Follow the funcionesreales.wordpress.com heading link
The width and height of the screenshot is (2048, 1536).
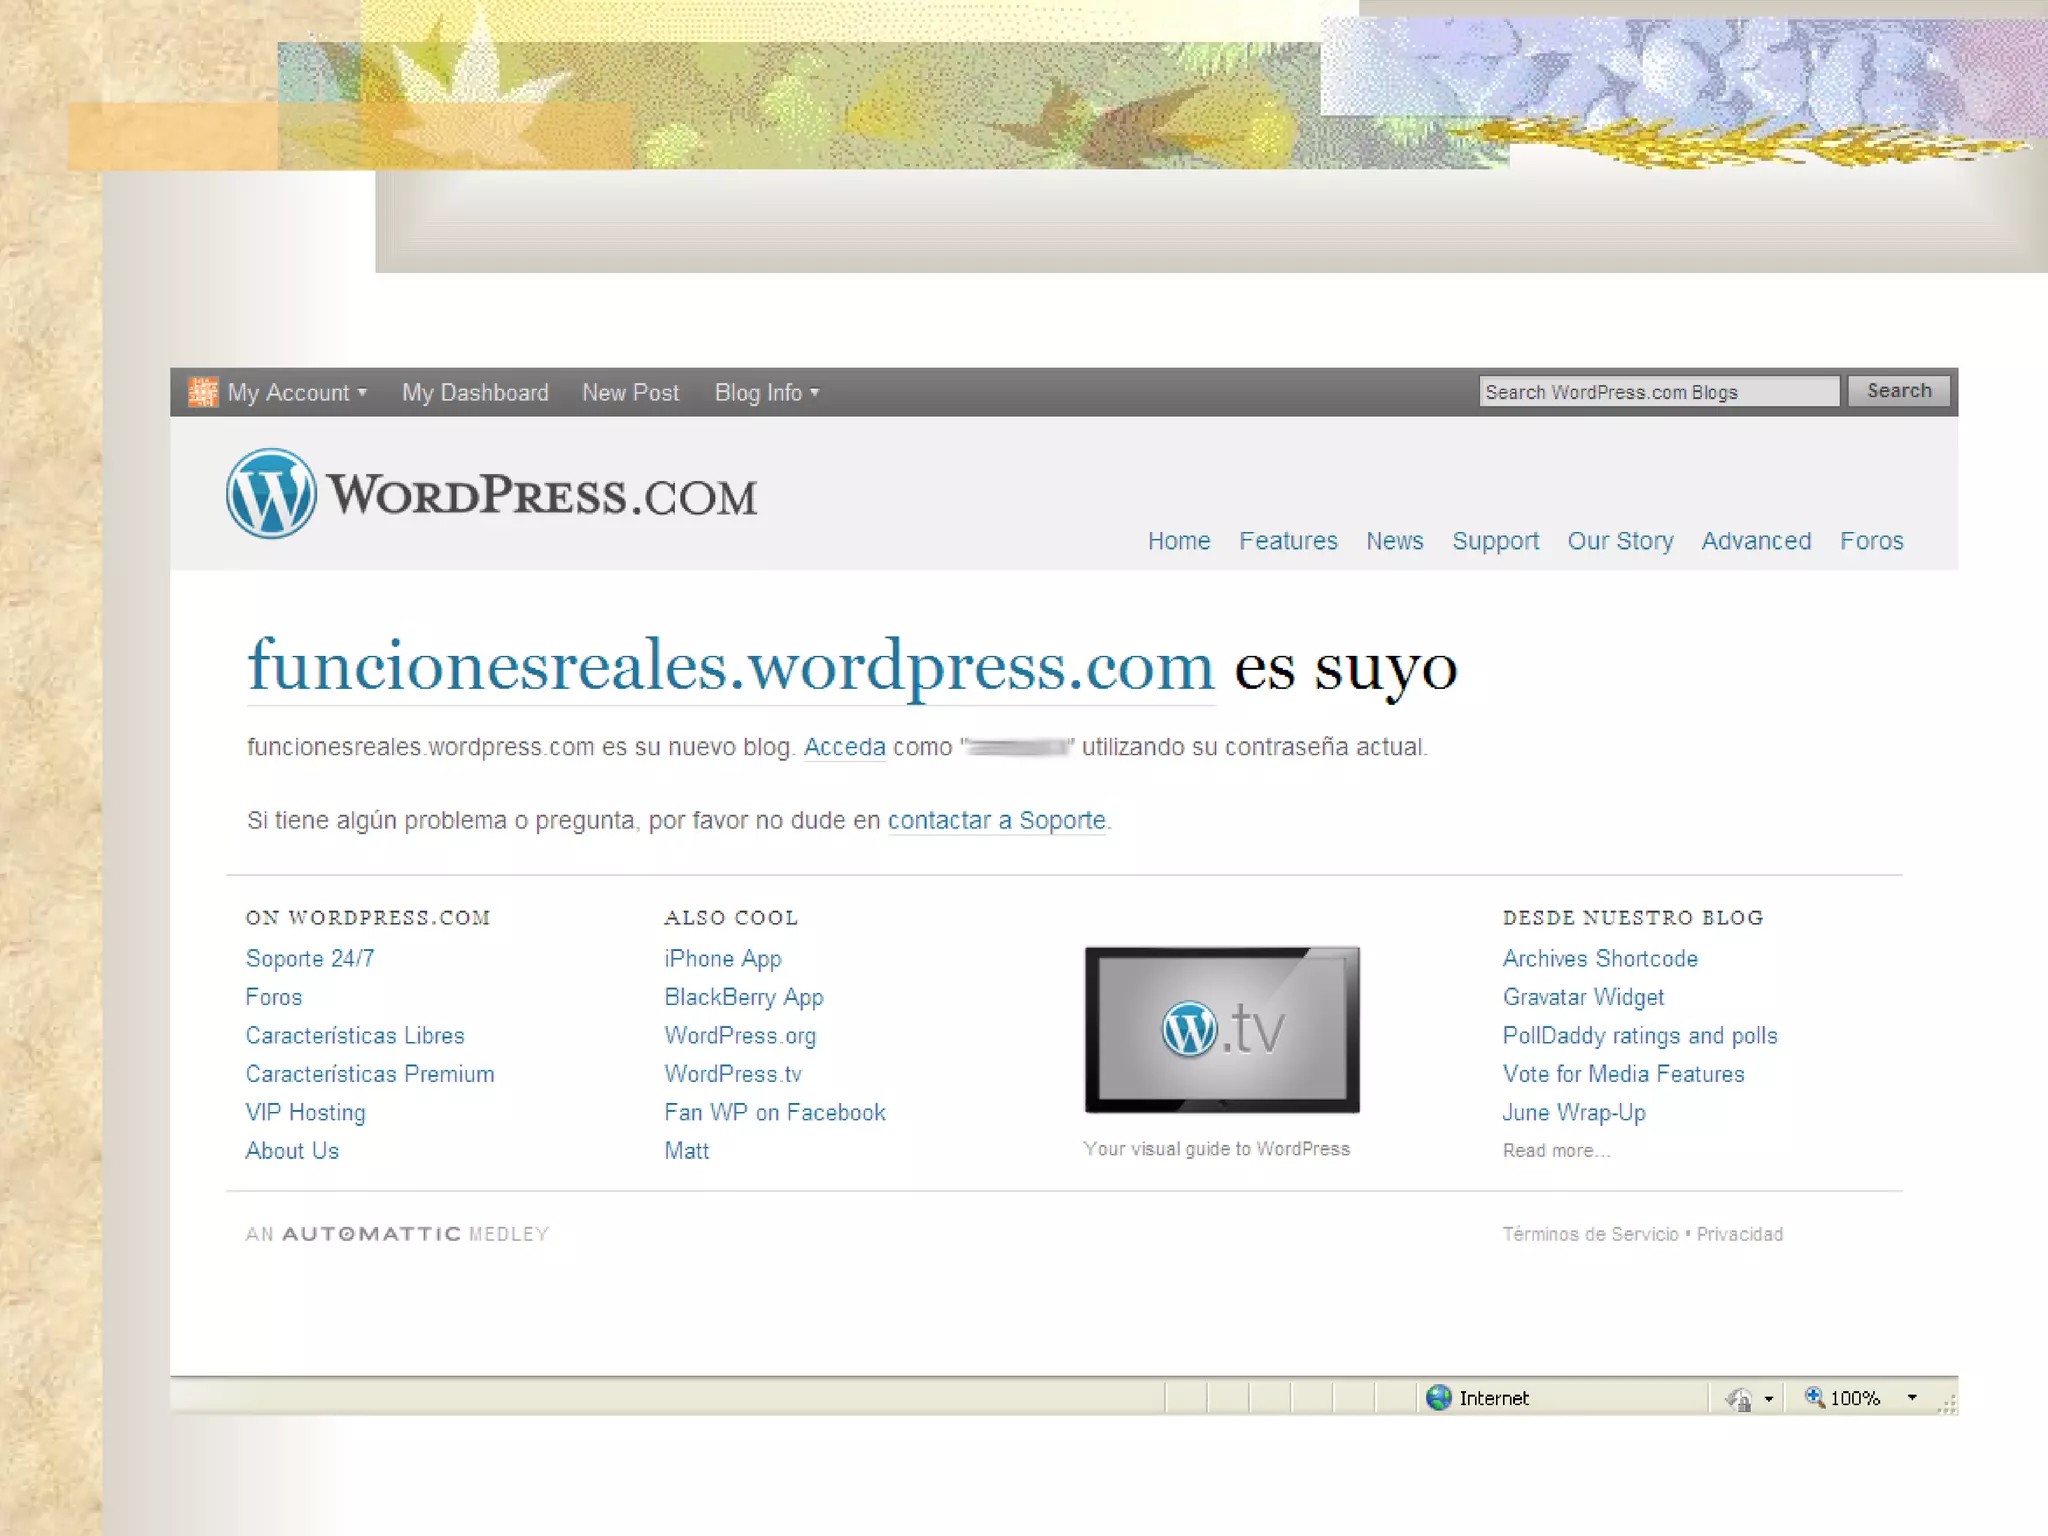pos(730,667)
